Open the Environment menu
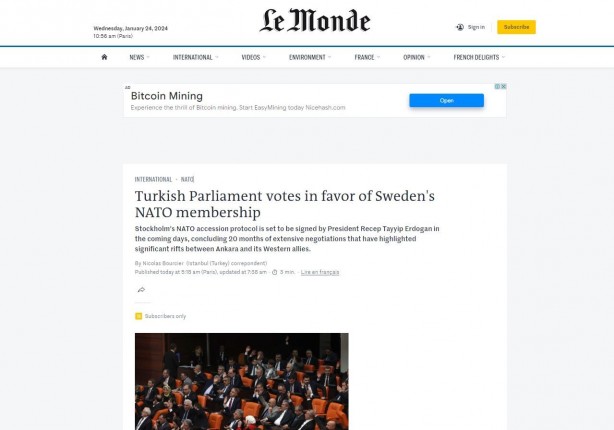 tap(310, 57)
